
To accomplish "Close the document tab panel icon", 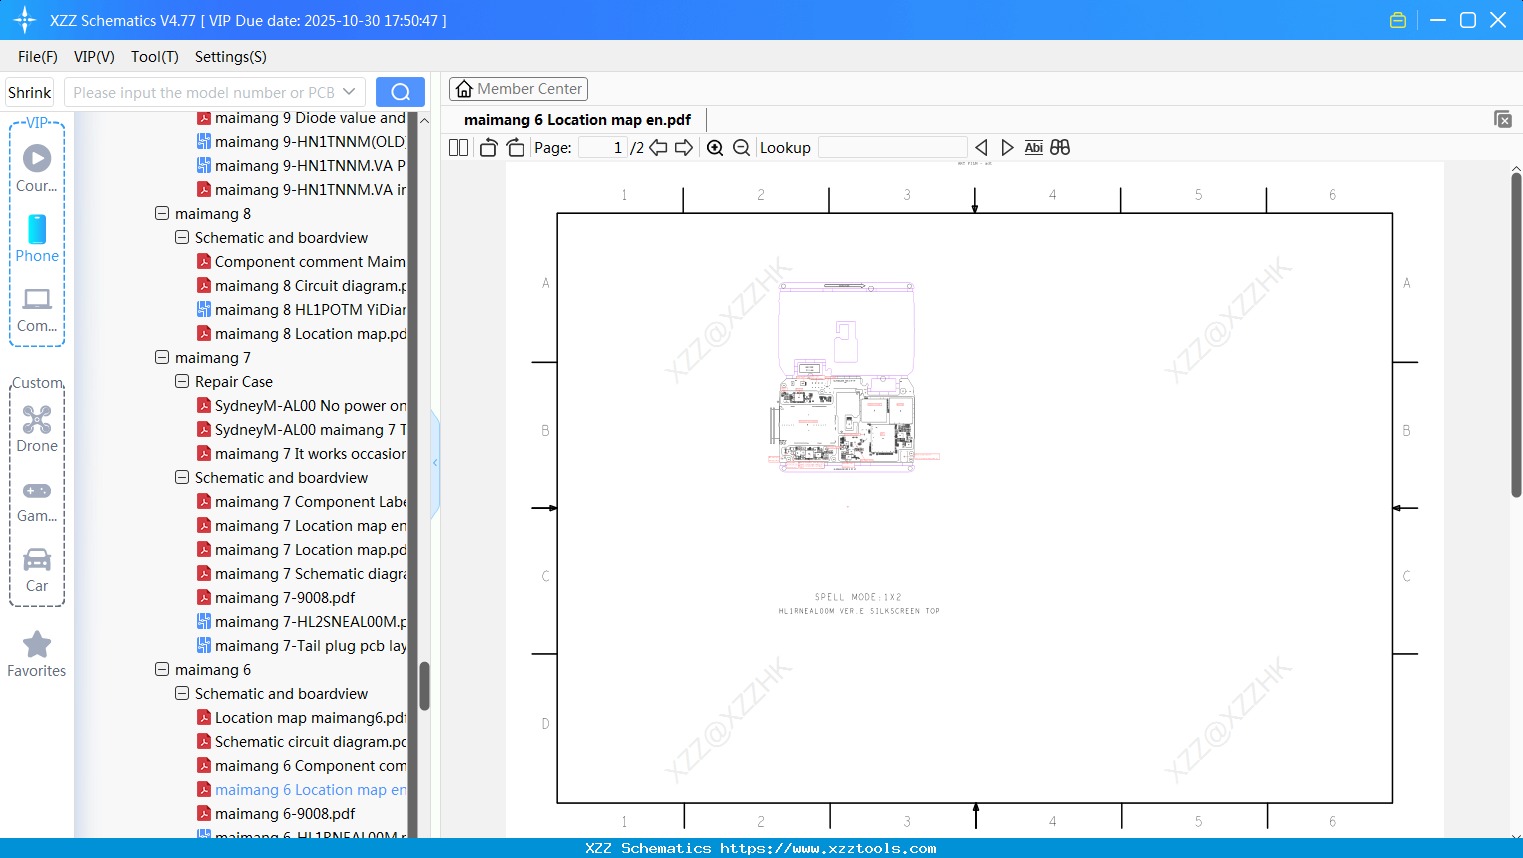I will coord(1503,119).
